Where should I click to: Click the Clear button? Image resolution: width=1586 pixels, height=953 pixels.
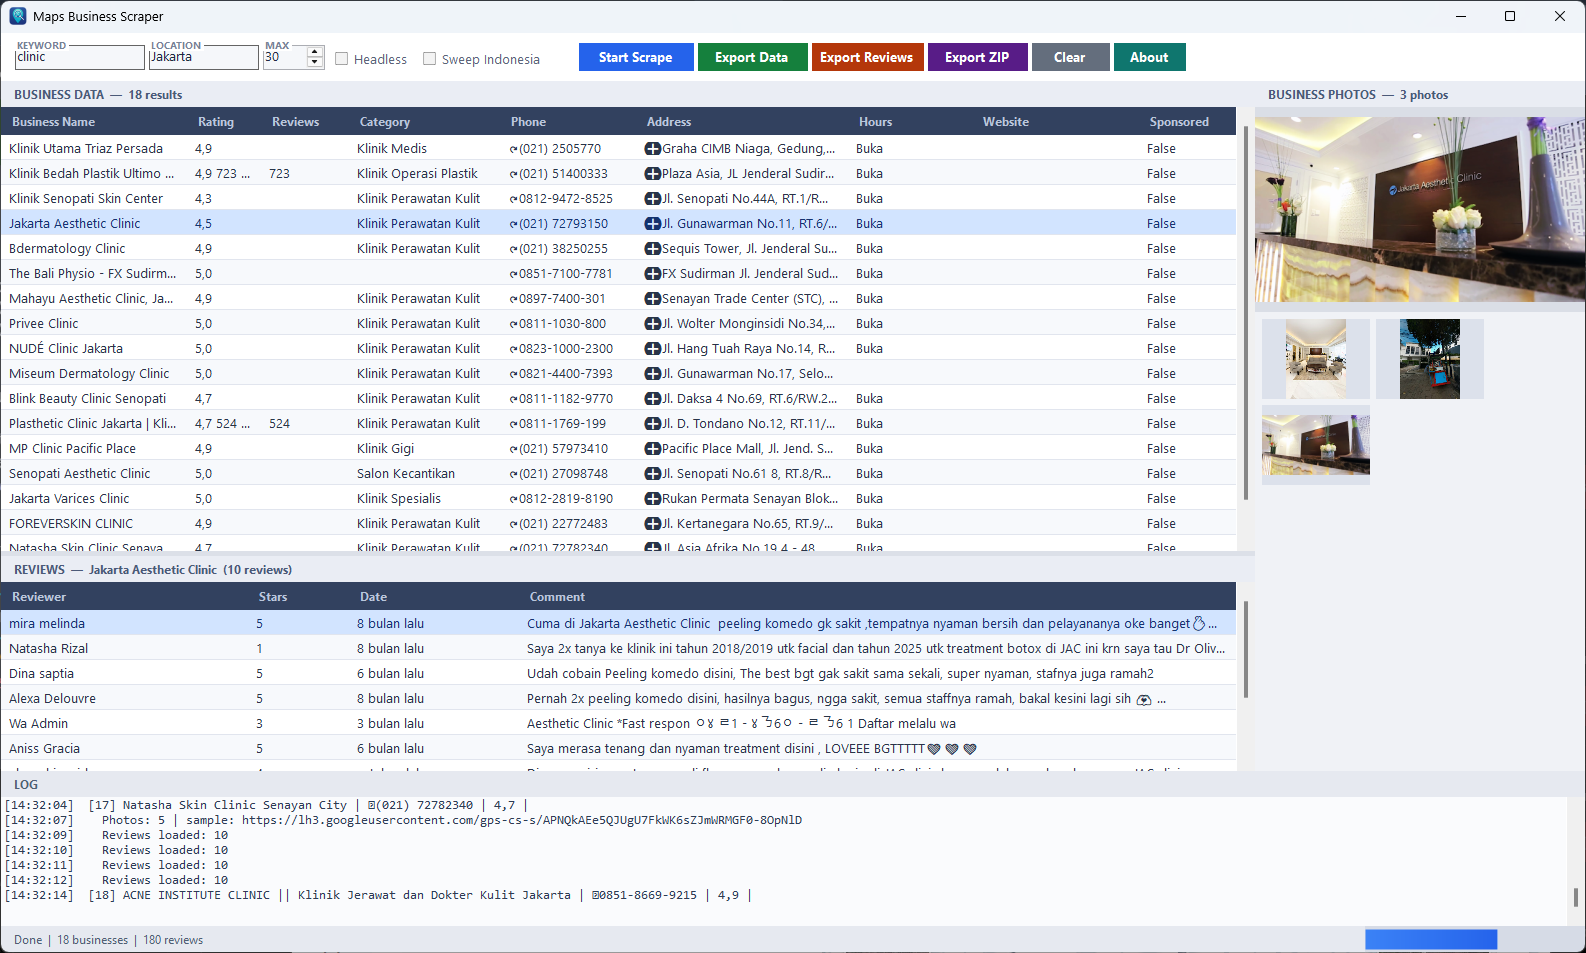[x=1070, y=57]
